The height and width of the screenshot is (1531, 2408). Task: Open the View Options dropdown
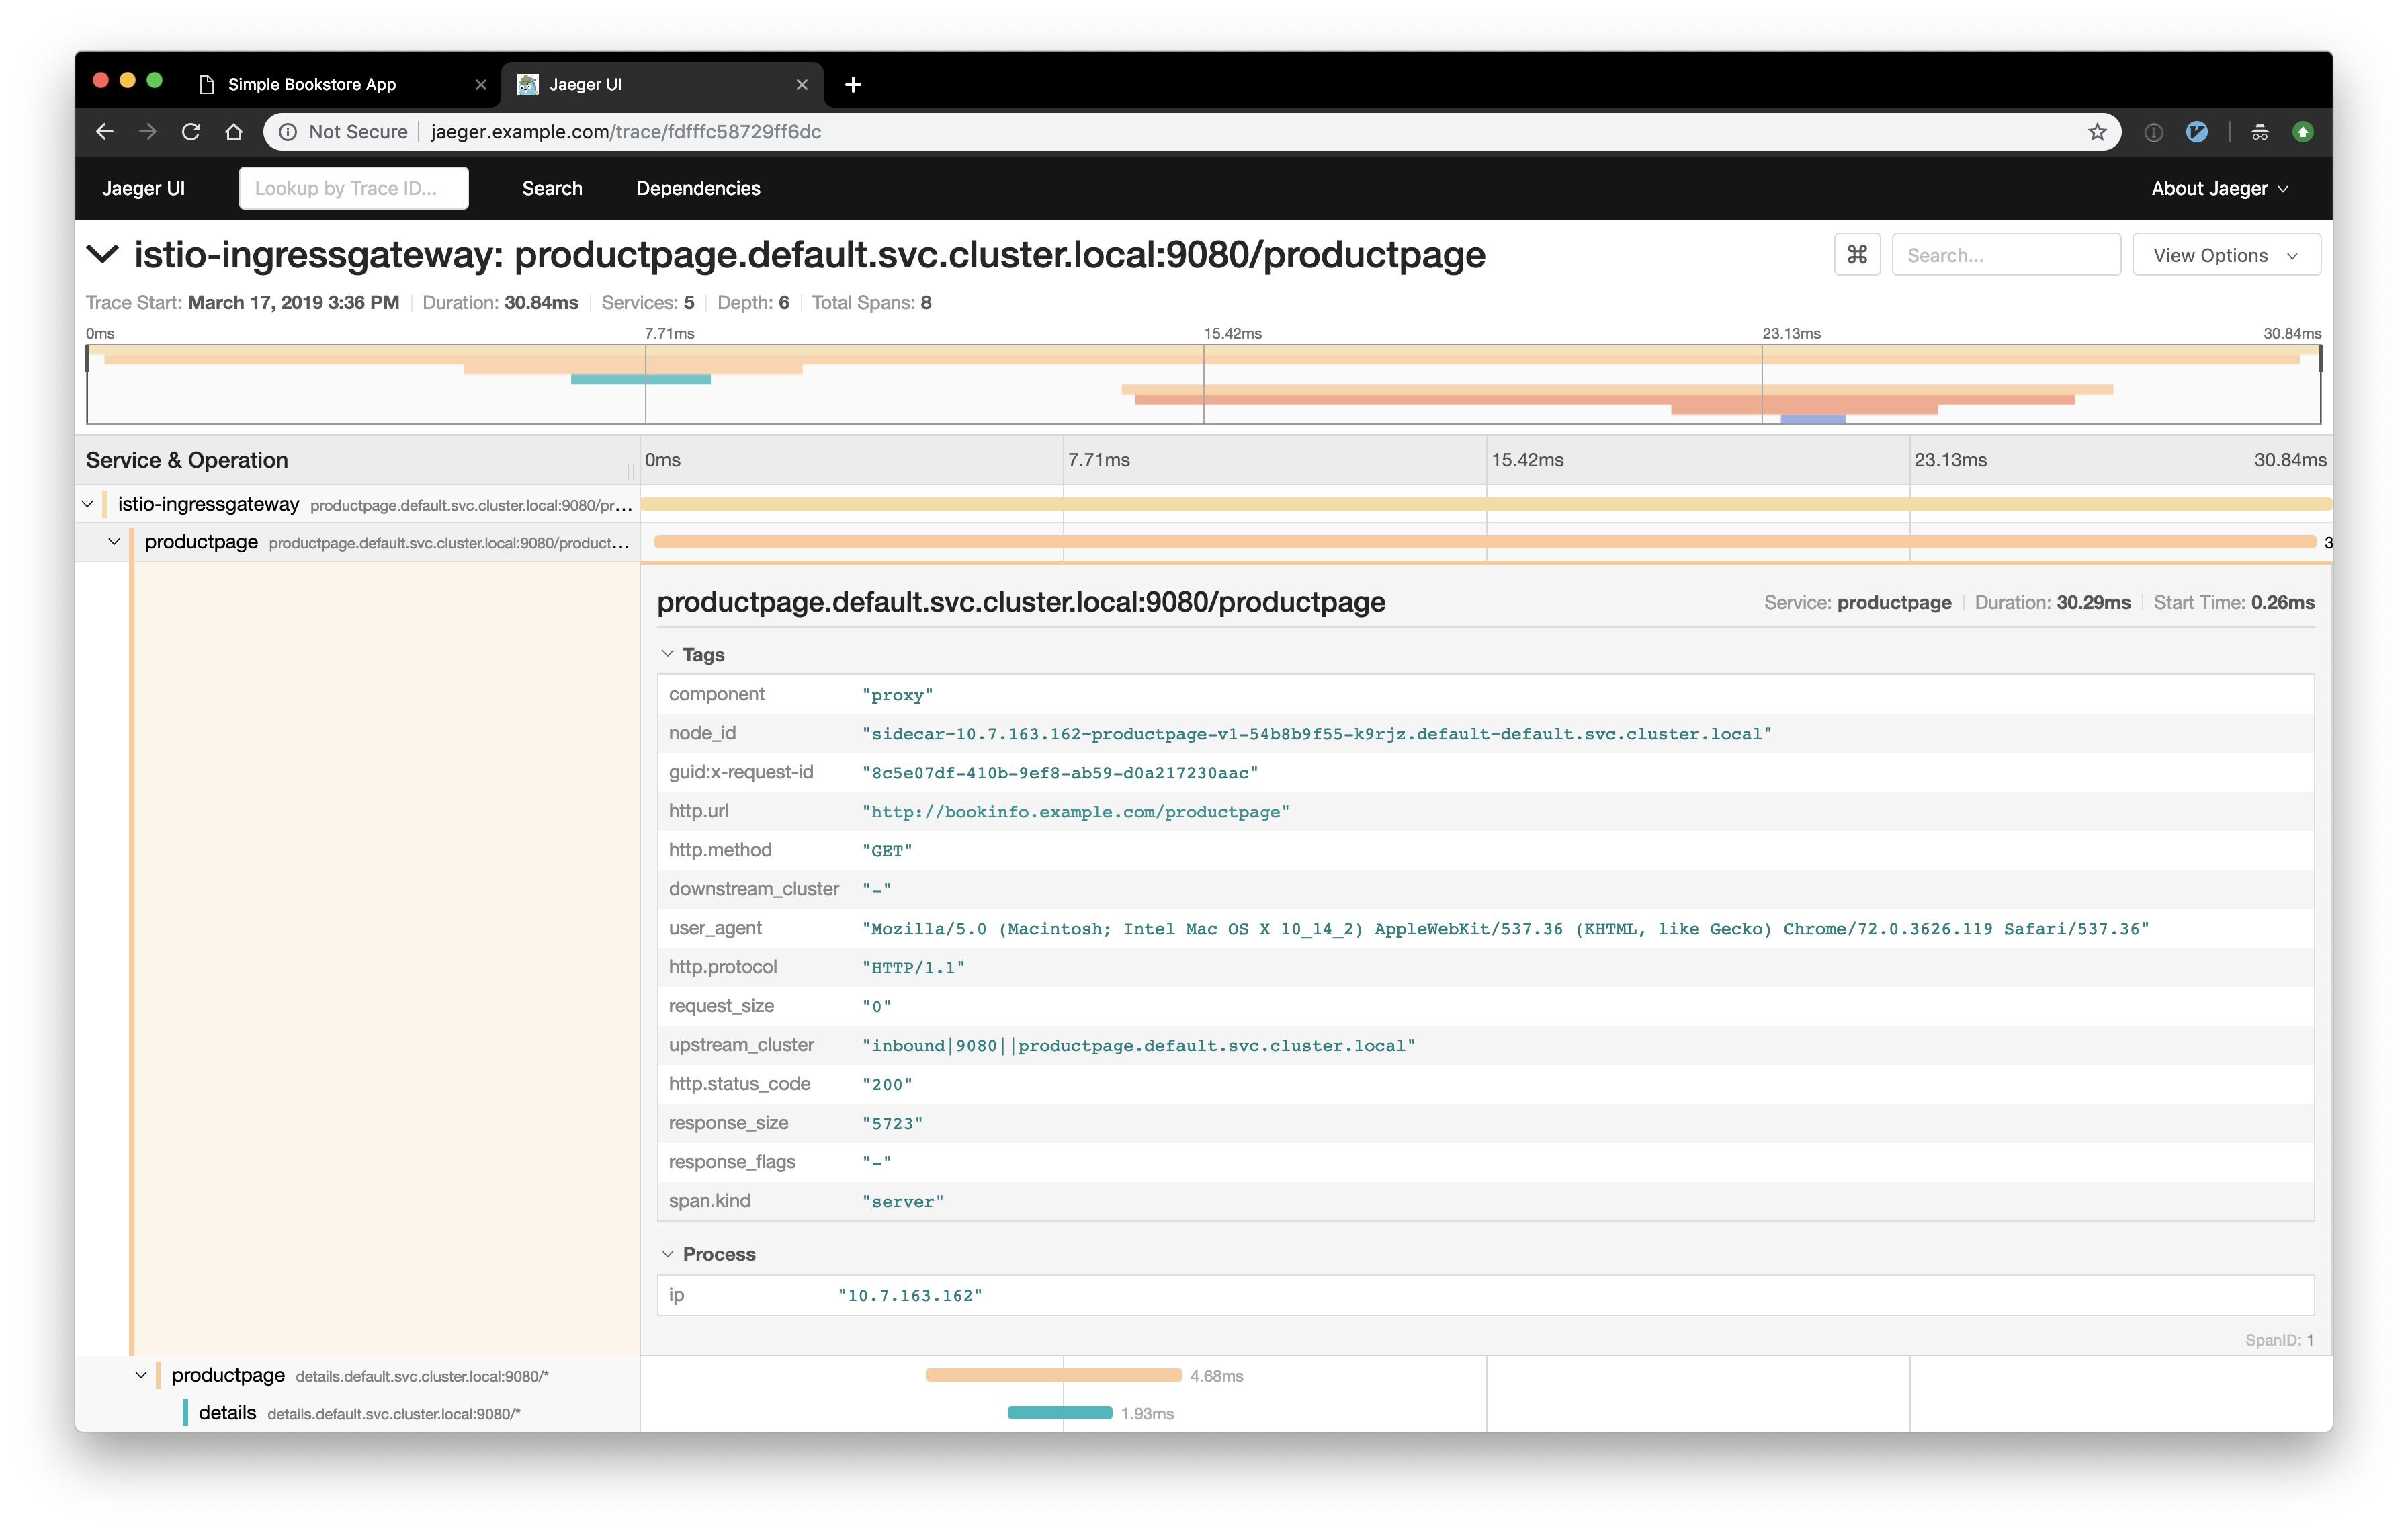2226,255
